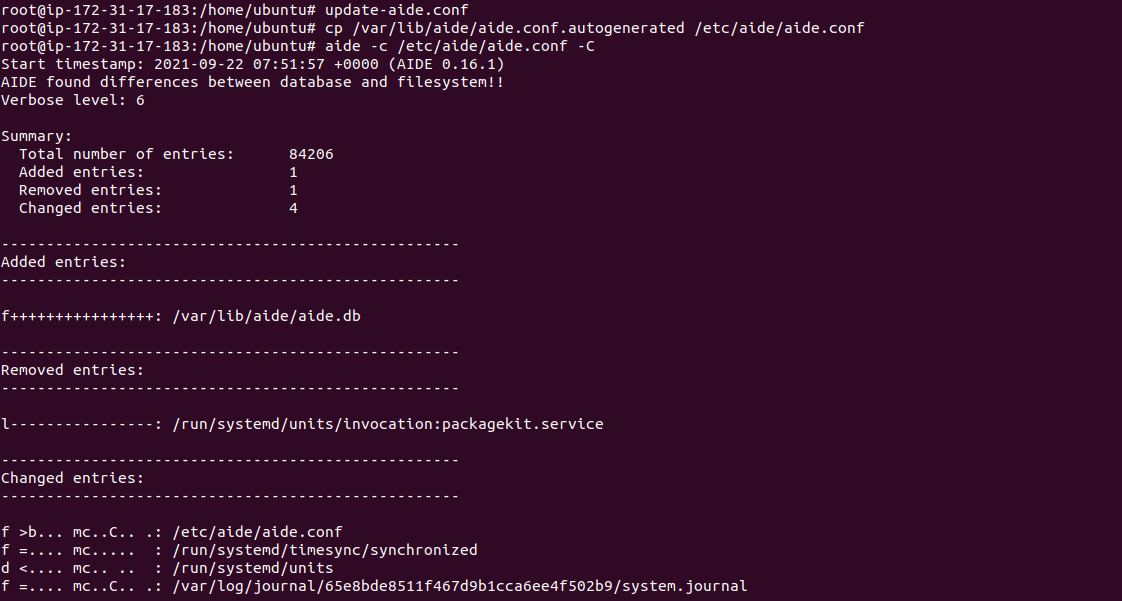Click the Removed entries section header

[x=72, y=370]
